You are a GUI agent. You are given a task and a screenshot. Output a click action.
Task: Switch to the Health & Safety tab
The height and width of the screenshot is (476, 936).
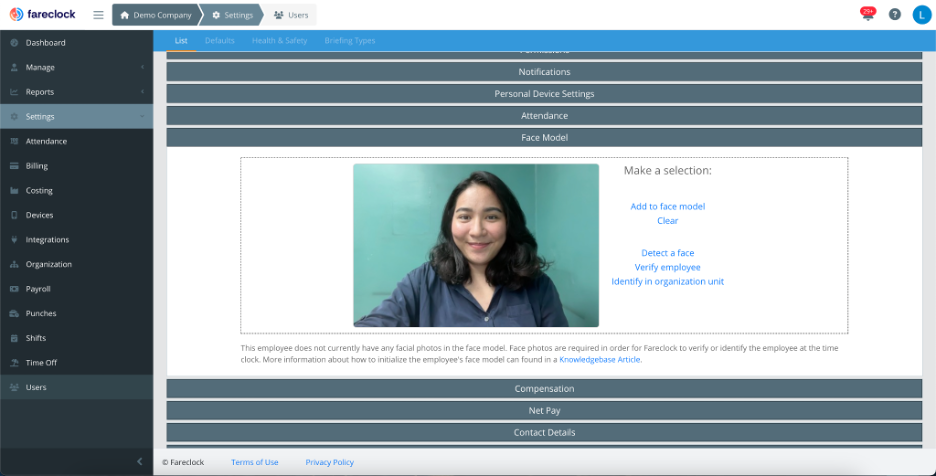coord(279,41)
